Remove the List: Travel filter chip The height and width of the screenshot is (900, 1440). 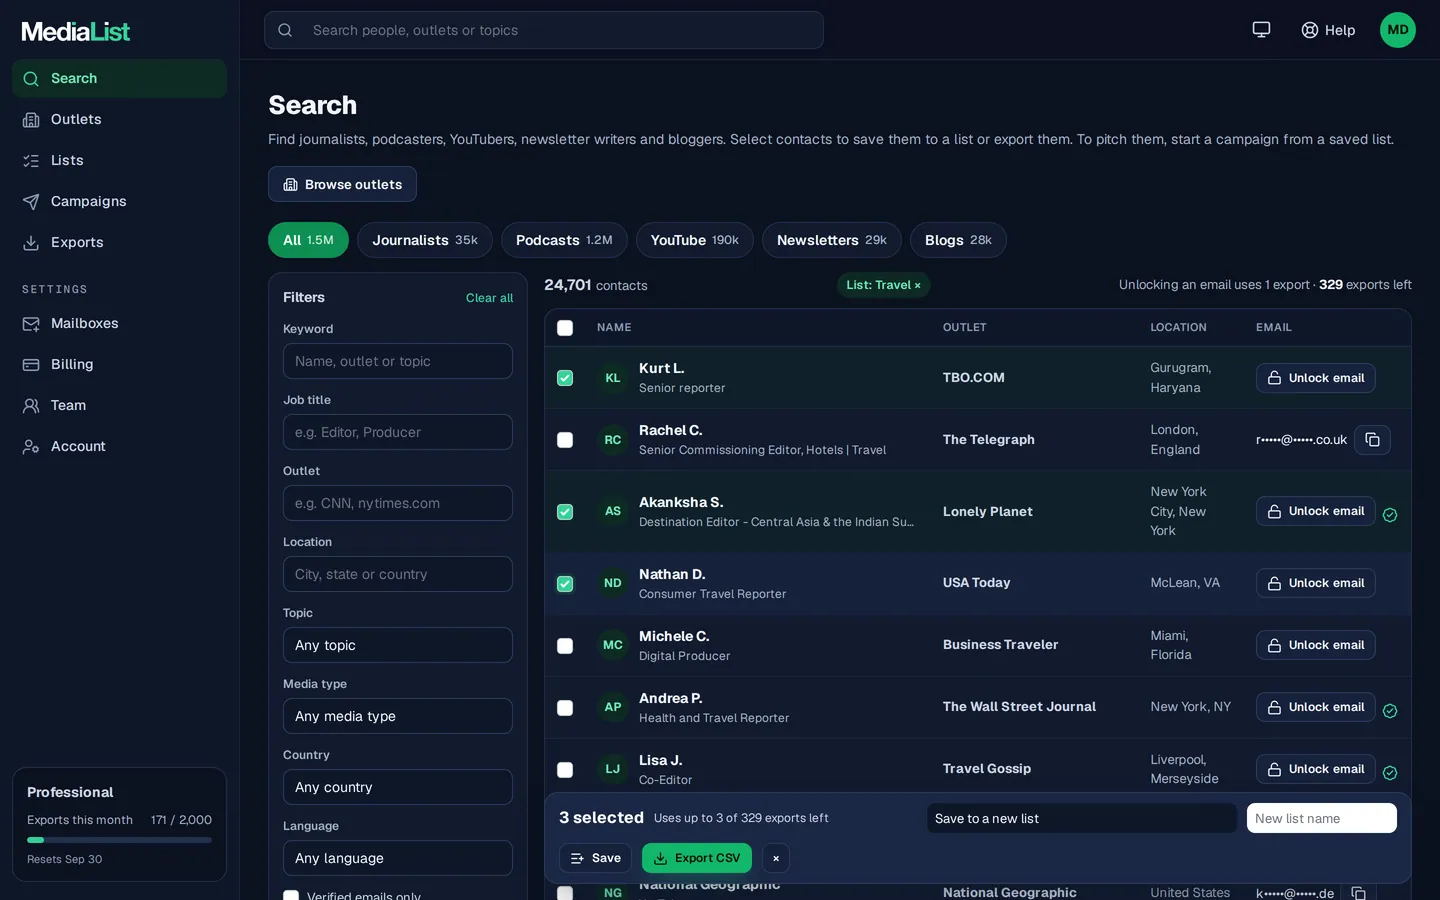pyautogui.click(x=917, y=285)
